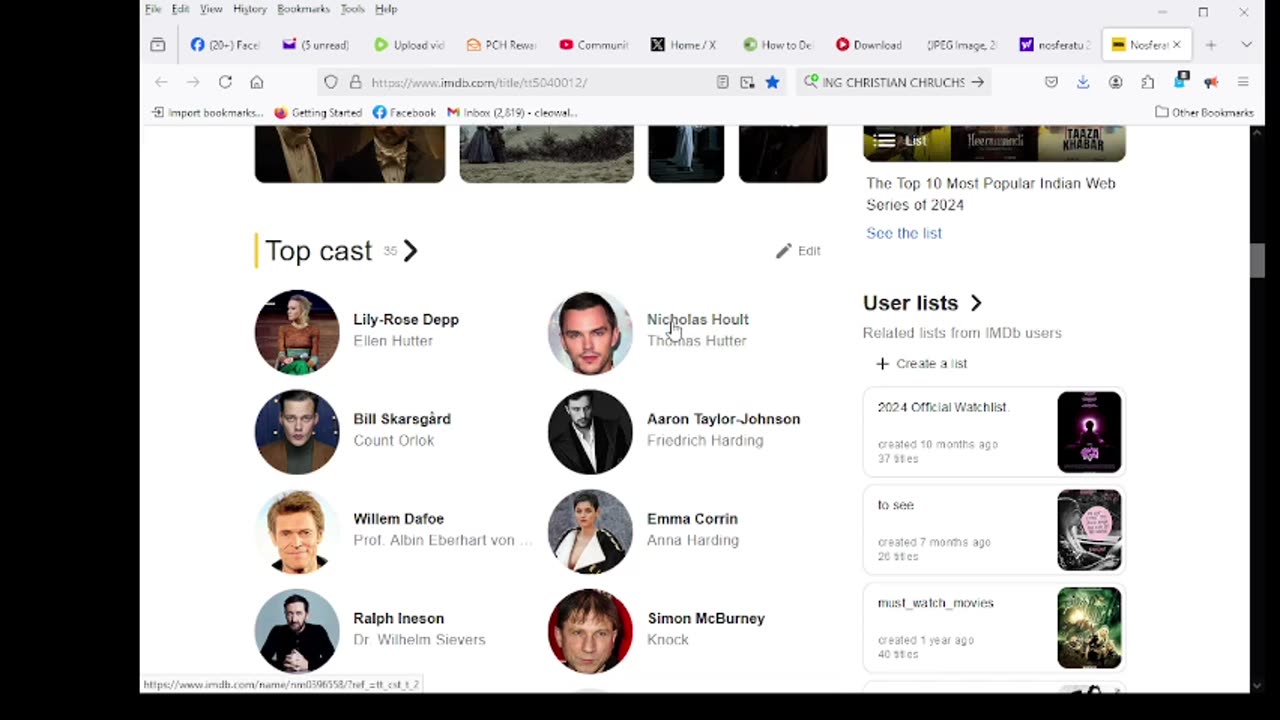Click the Create a list button
Viewport: 1280px width, 720px height.
922,363
